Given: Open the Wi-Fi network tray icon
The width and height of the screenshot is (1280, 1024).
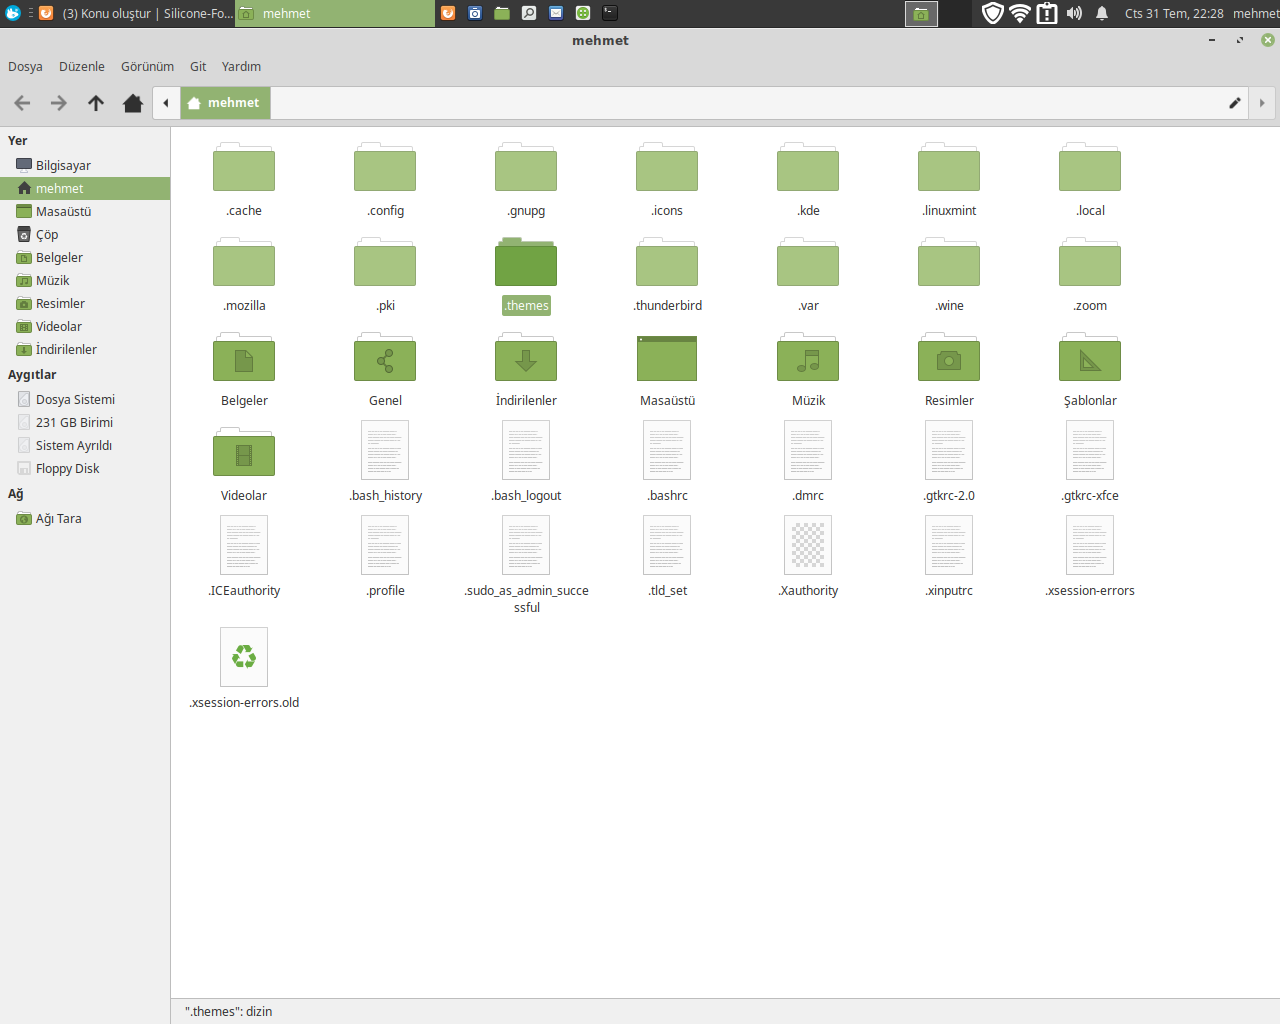Looking at the screenshot, I should click(x=1020, y=13).
